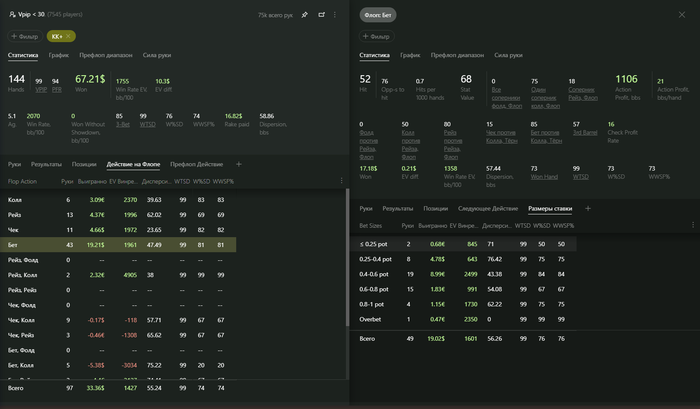The width and height of the screenshot is (700, 409).
Task: Switch to Результаты tab in left panel
Action: (x=46, y=164)
